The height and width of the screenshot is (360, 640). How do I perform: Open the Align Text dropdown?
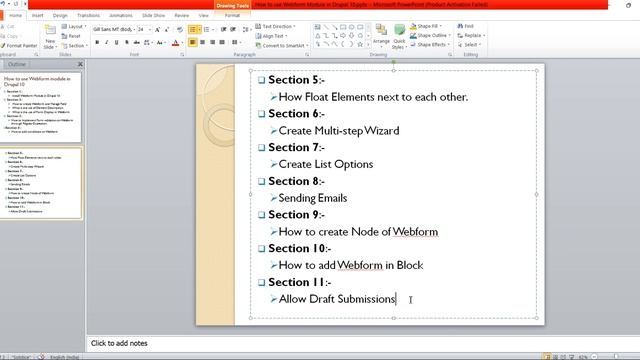[x=271, y=36]
